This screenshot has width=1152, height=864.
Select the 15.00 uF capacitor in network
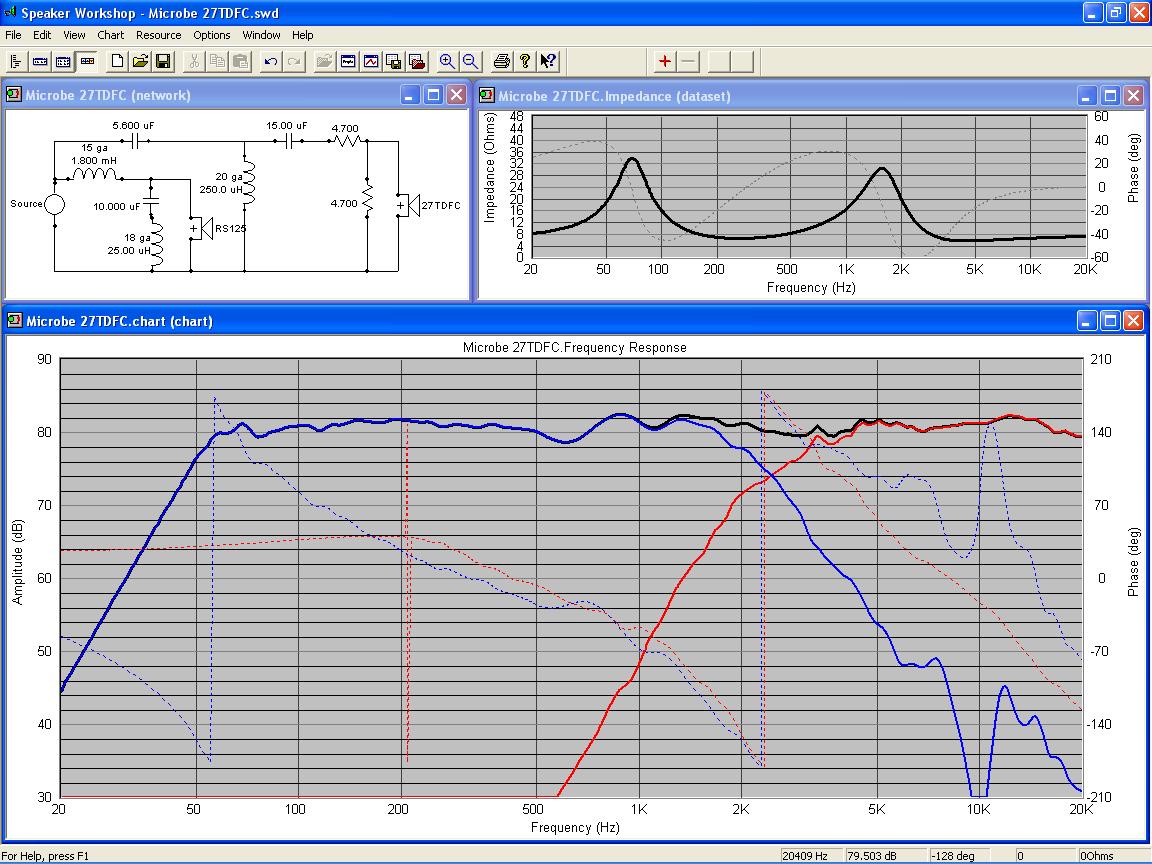click(289, 141)
